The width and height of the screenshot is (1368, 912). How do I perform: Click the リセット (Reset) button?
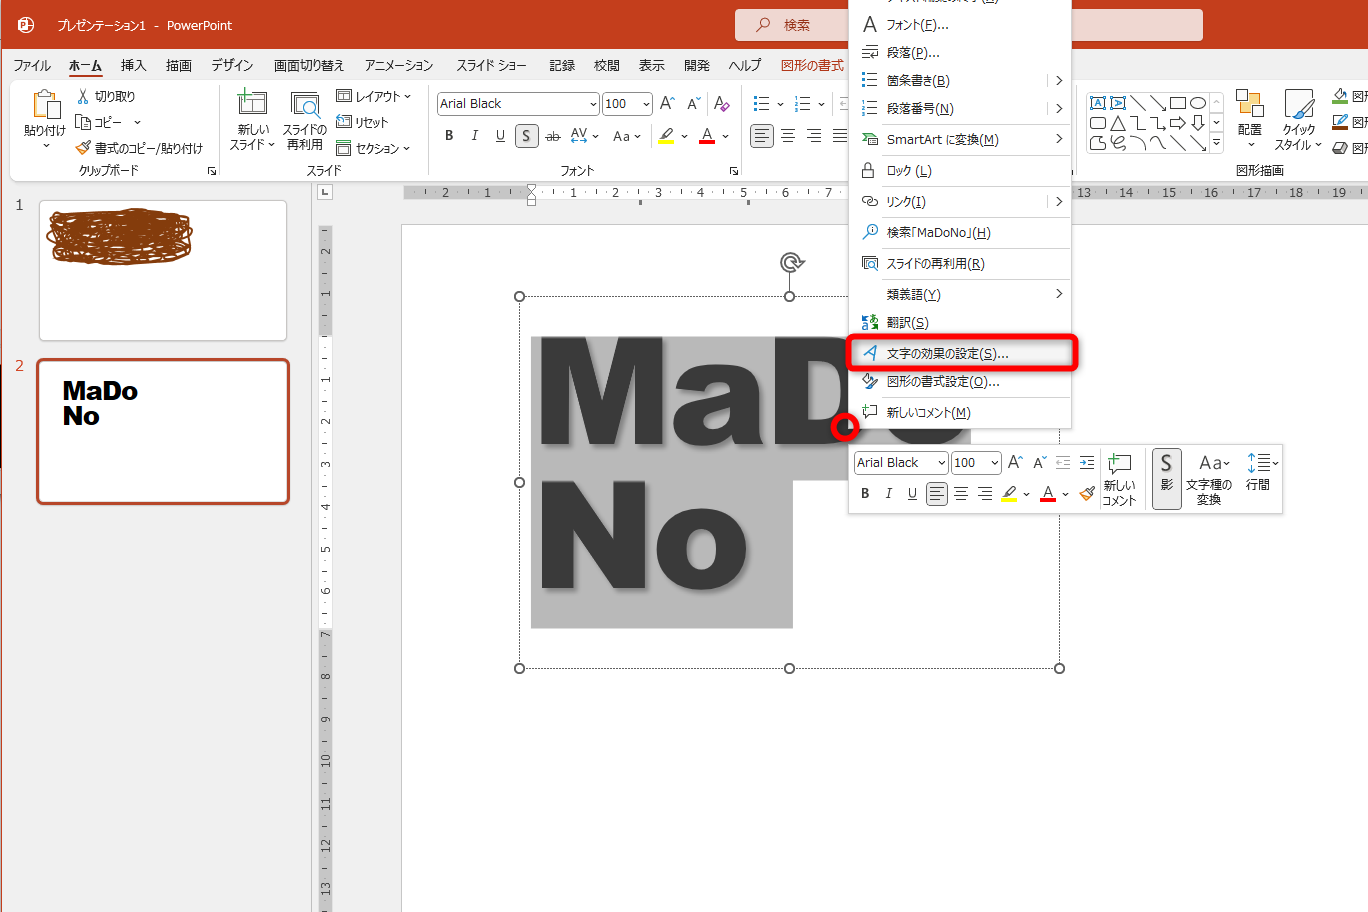(370, 122)
